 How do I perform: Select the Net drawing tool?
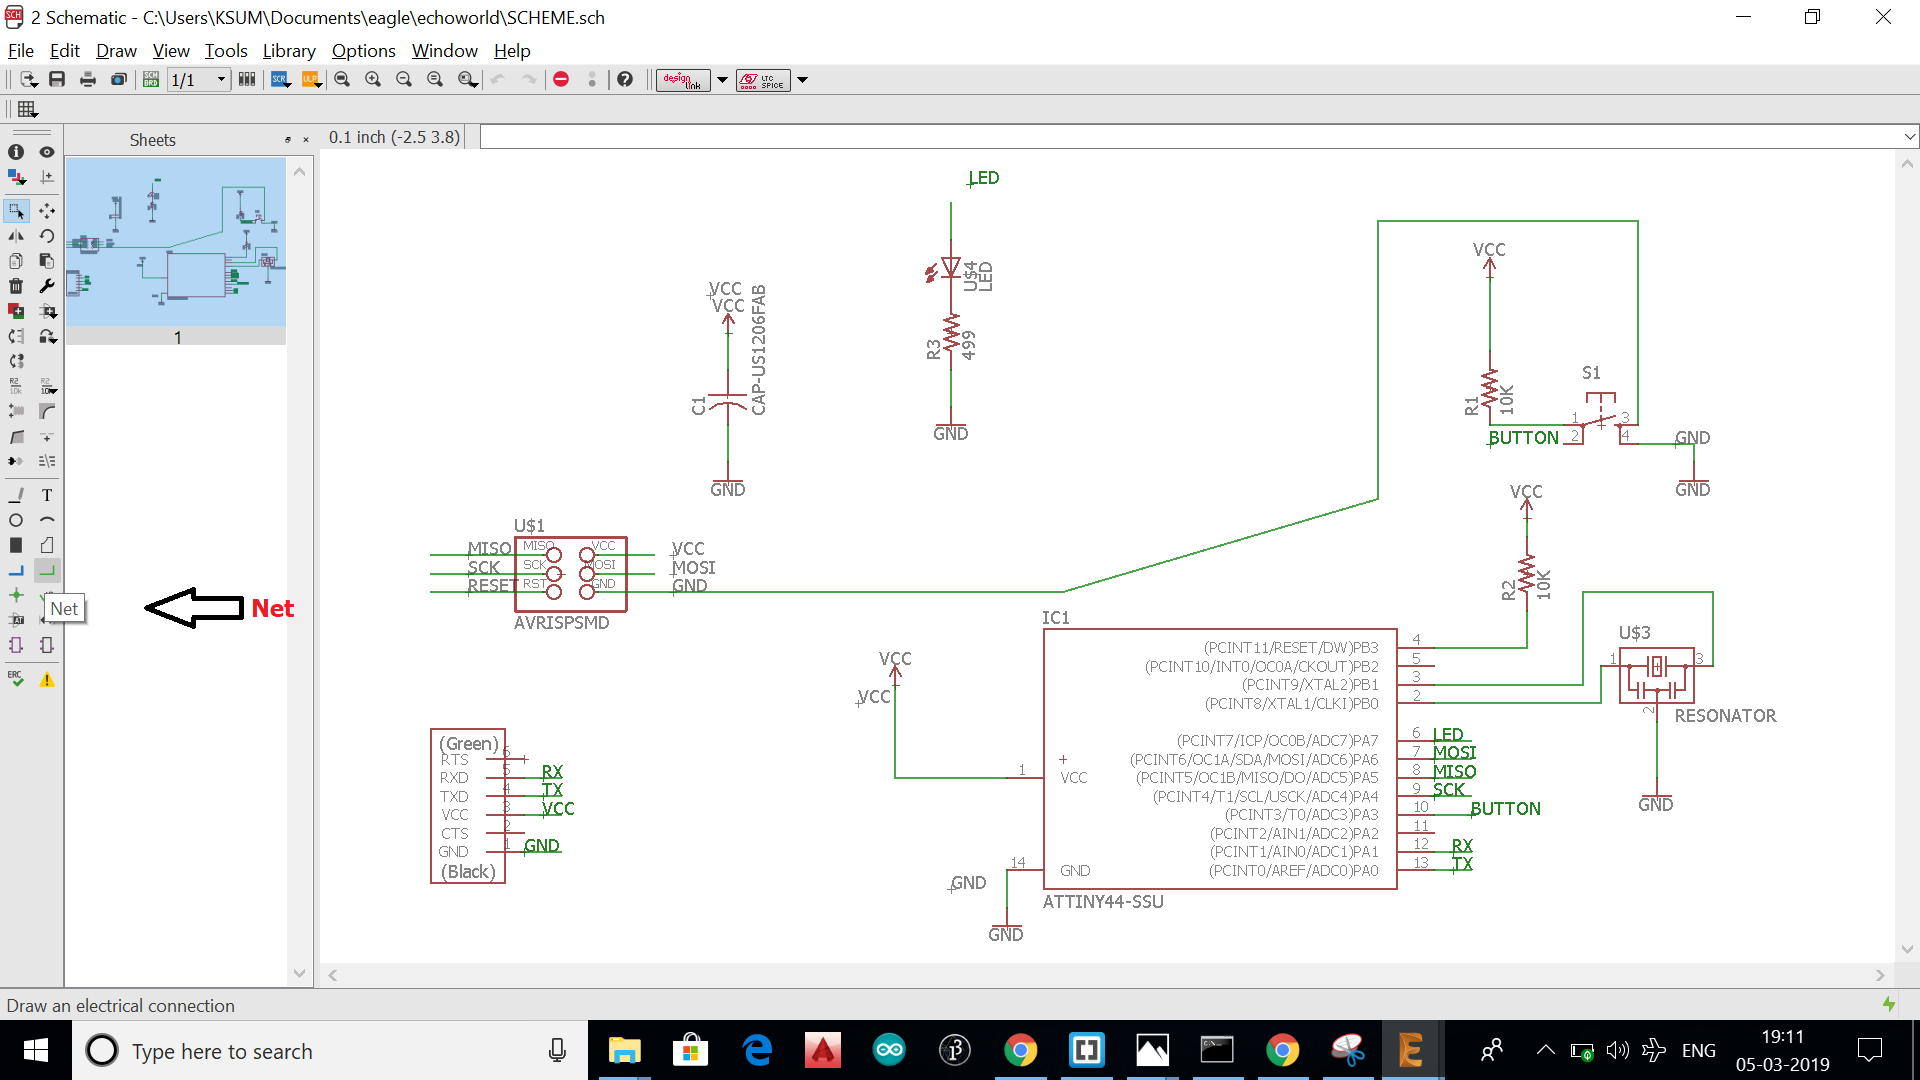pyautogui.click(x=47, y=570)
